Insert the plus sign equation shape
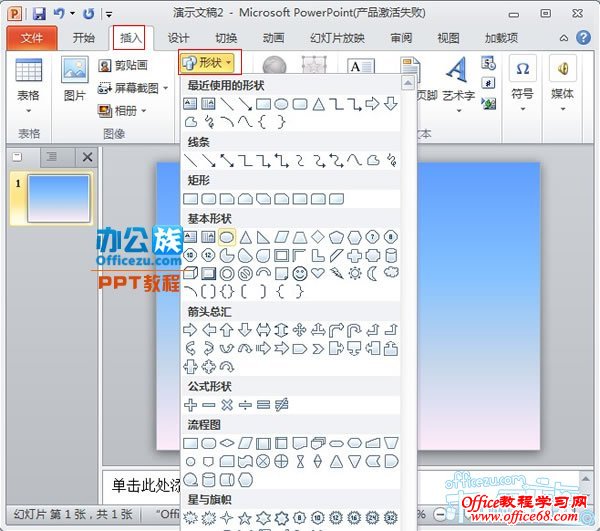Screen dimensions: 600x531 pyautogui.click(x=191, y=404)
